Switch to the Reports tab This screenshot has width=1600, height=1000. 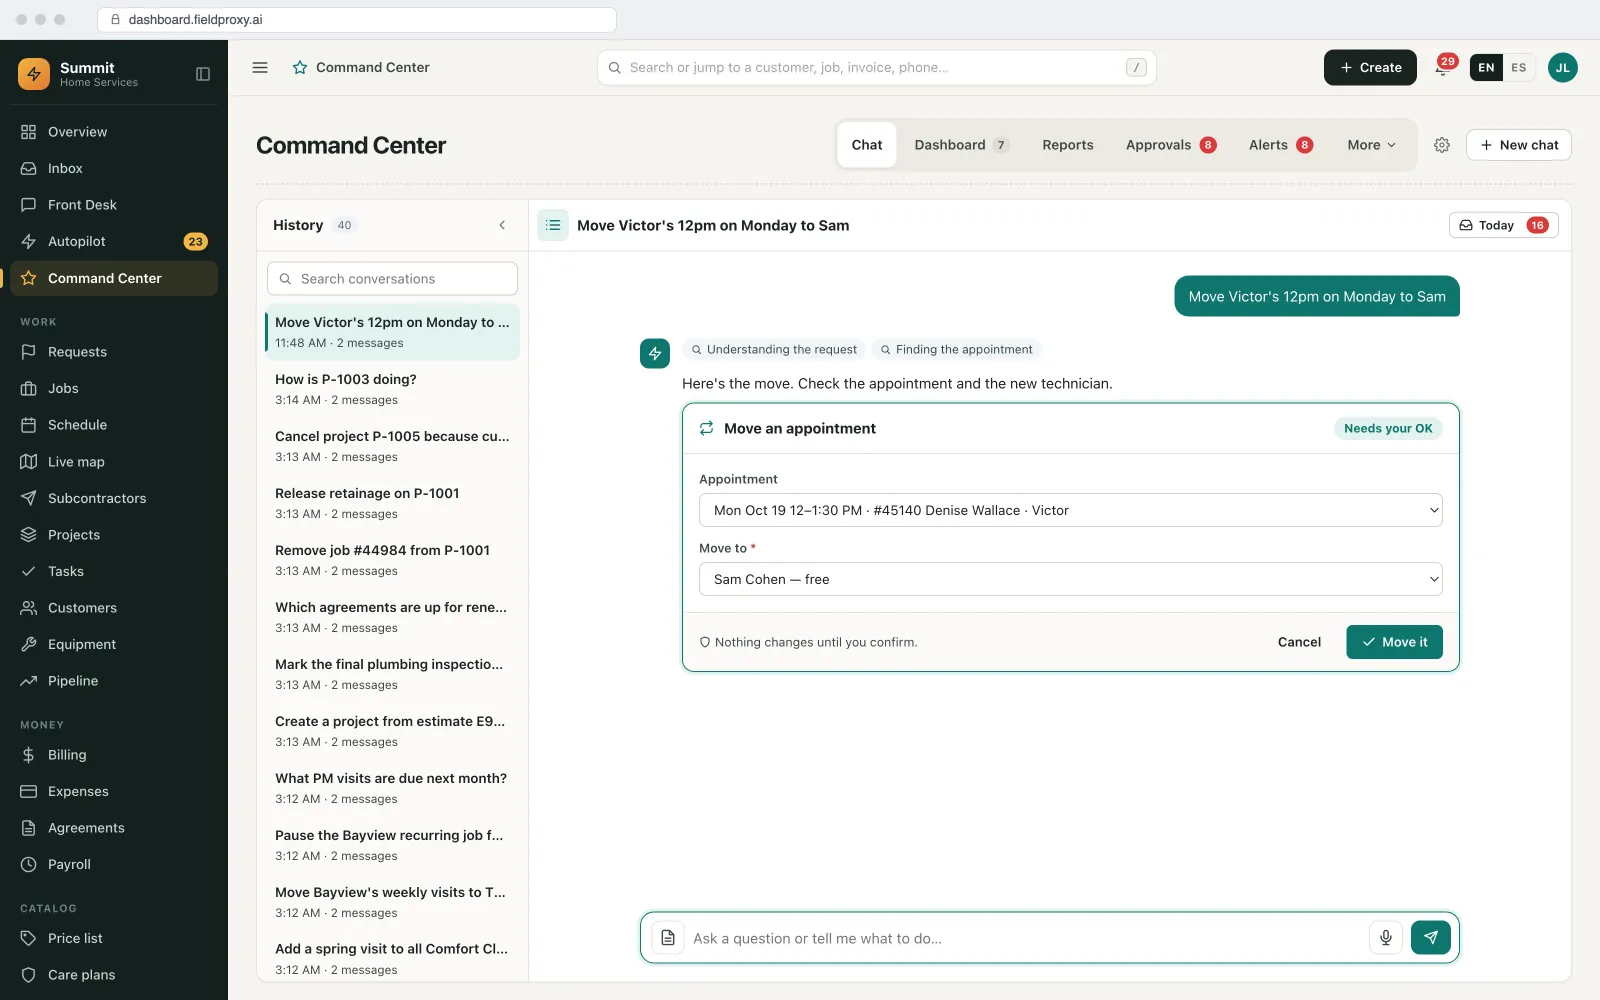(x=1068, y=145)
